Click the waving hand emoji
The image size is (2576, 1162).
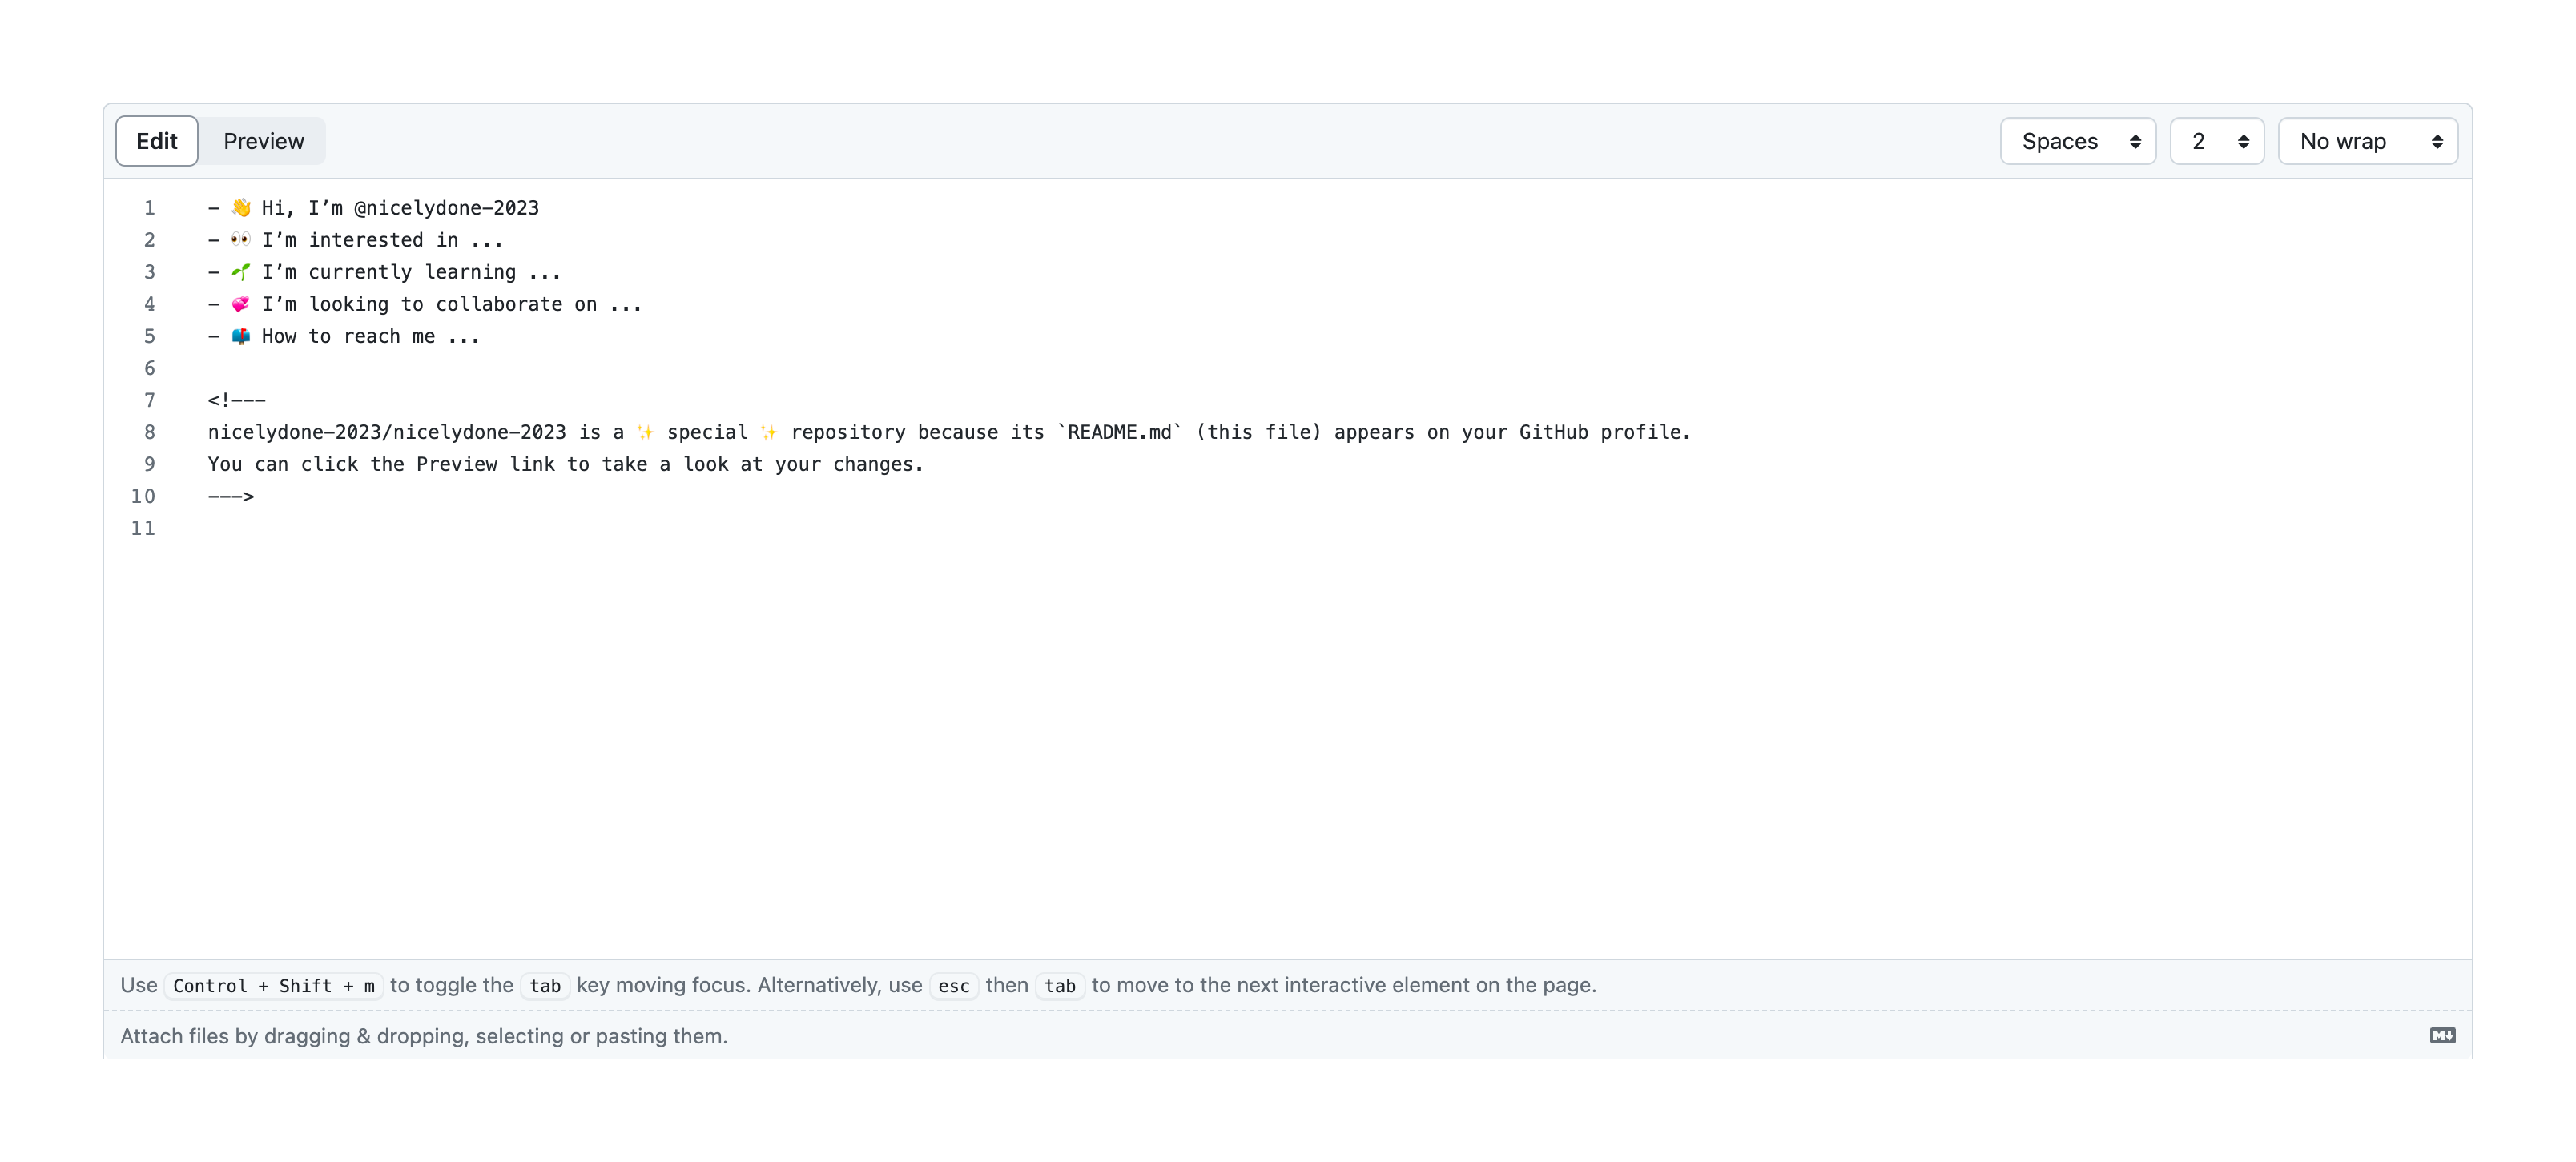tap(241, 208)
